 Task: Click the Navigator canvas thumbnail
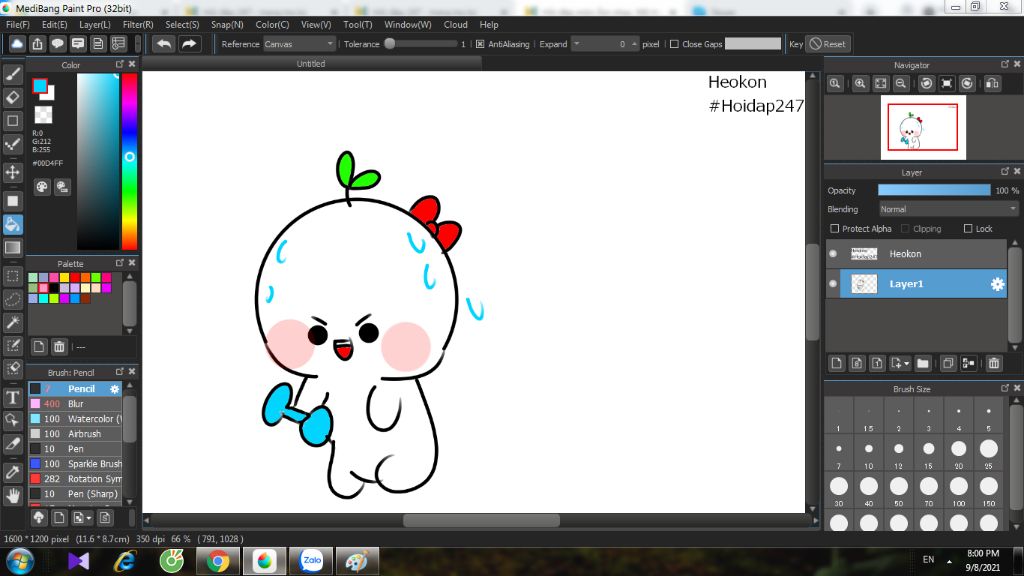[x=923, y=127]
